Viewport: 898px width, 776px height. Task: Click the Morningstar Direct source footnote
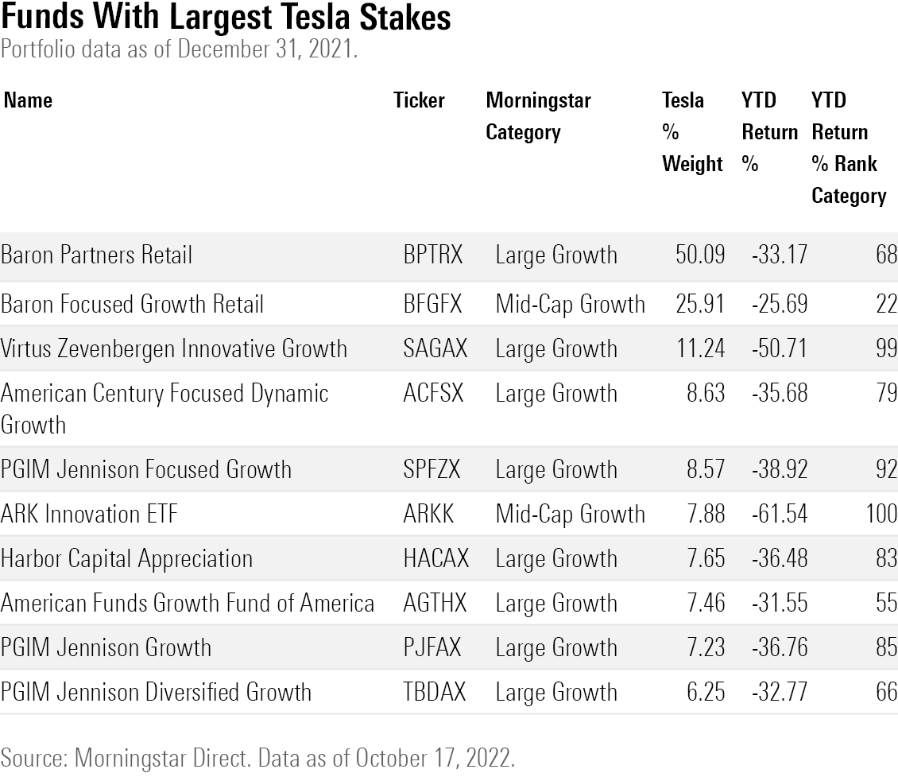[258, 757]
